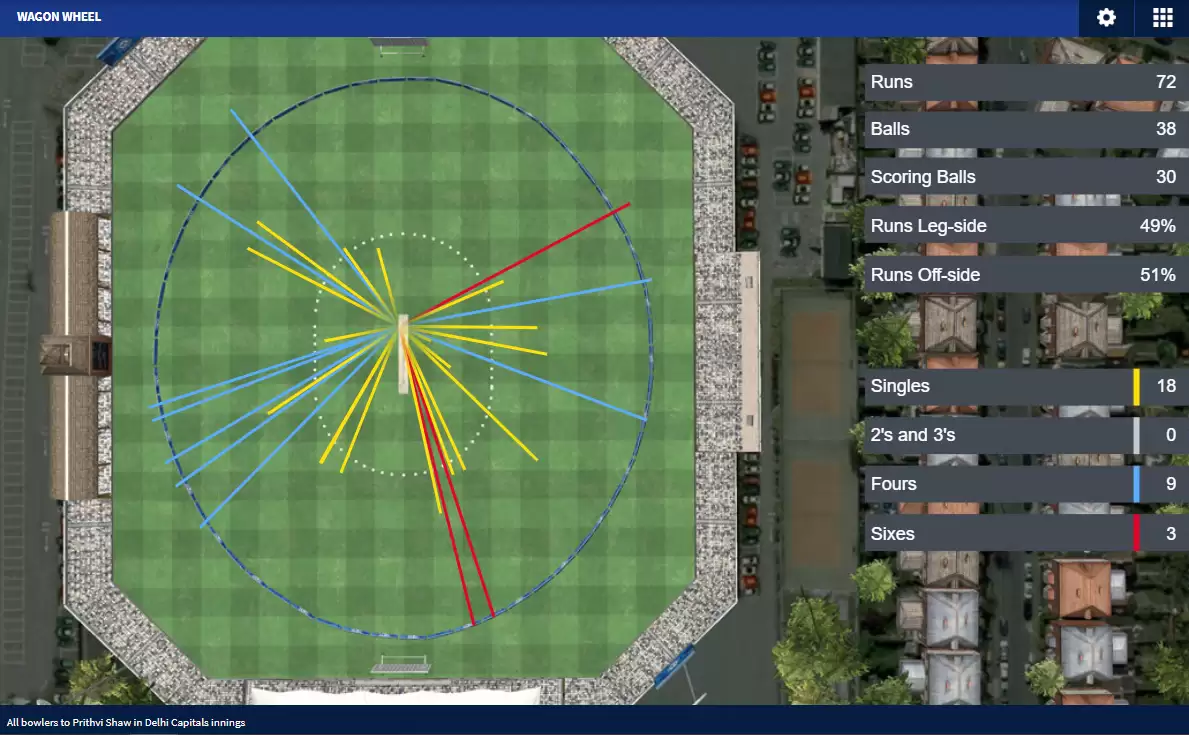Click the bottom sight screen on field
The width and height of the screenshot is (1189, 735).
[x=401, y=665]
